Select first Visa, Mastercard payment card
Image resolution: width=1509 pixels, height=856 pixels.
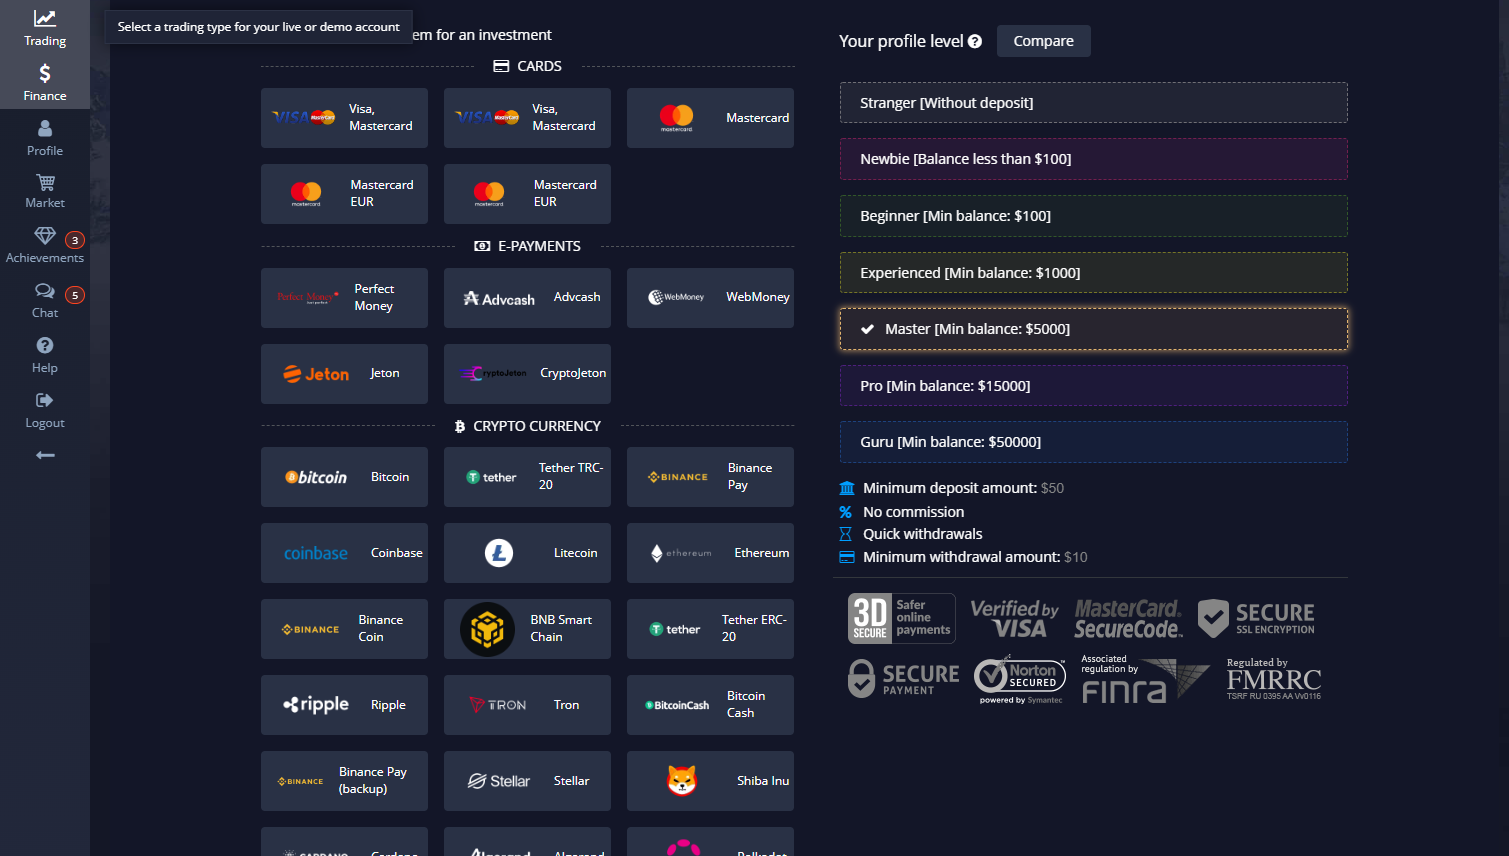tap(344, 118)
